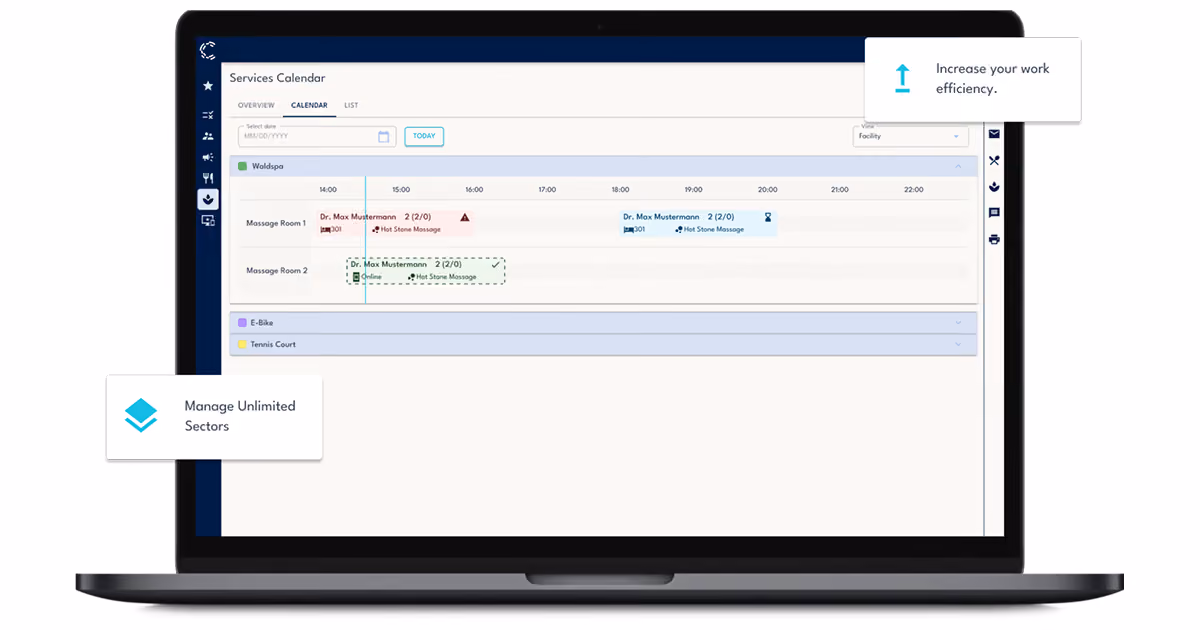Screen dimensions: 1200x630
Task: Open the green dashed booking in Massage Room 2
Action: [426, 271]
